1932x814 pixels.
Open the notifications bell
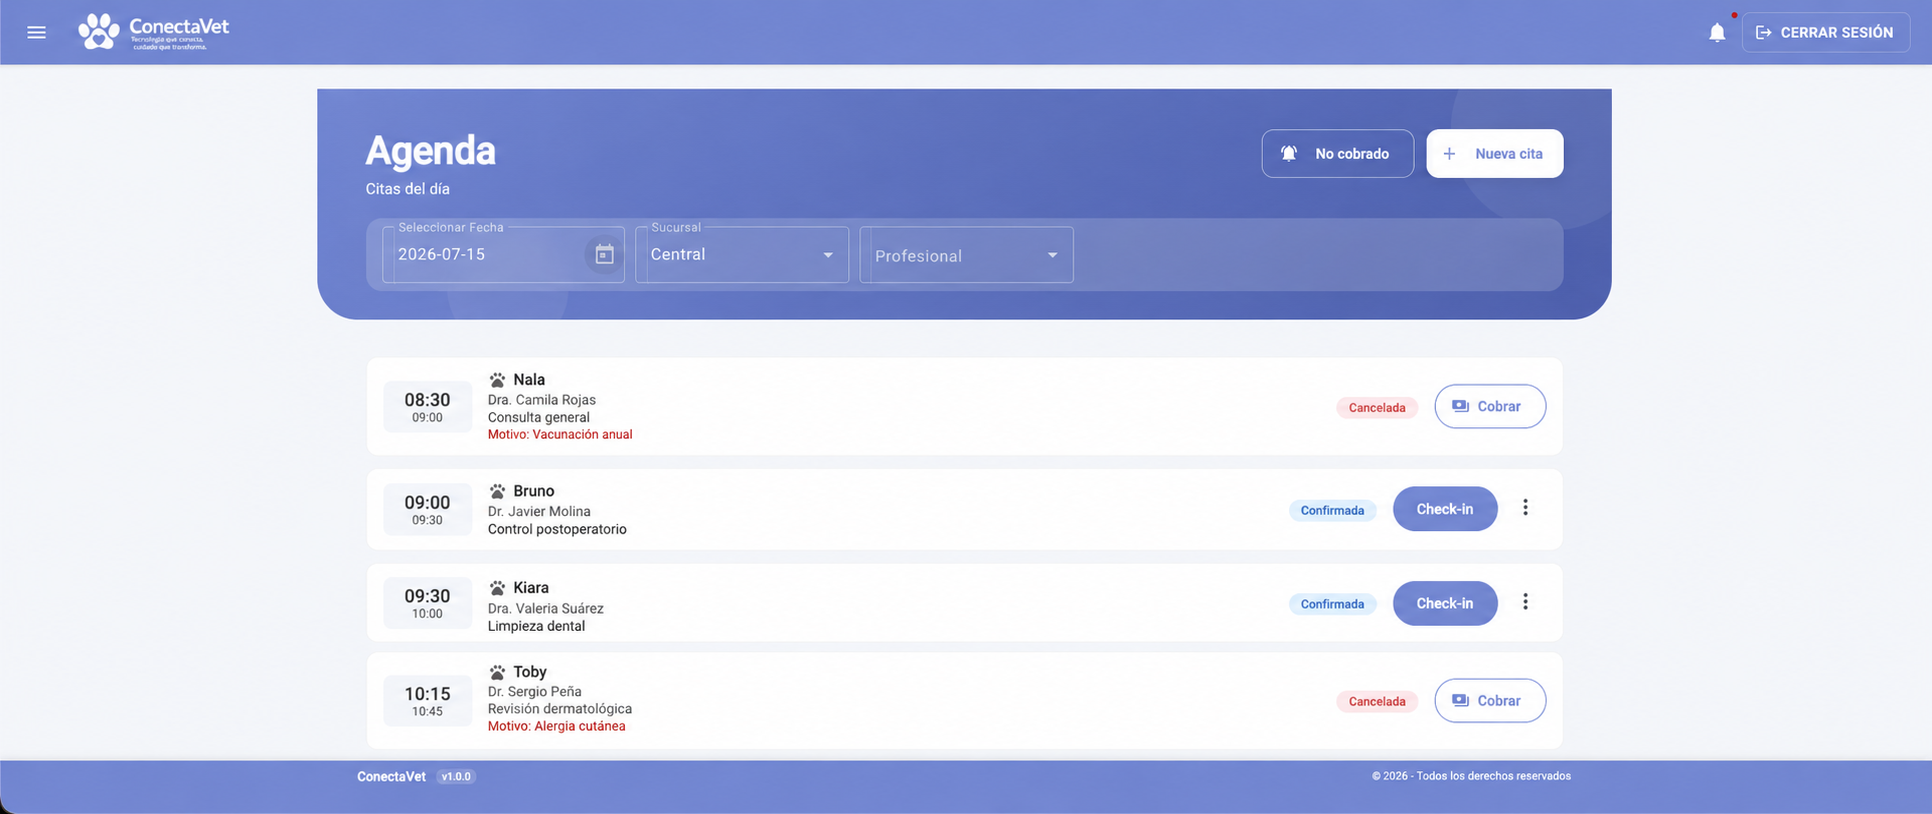pyautogui.click(x=1717, y=33)
